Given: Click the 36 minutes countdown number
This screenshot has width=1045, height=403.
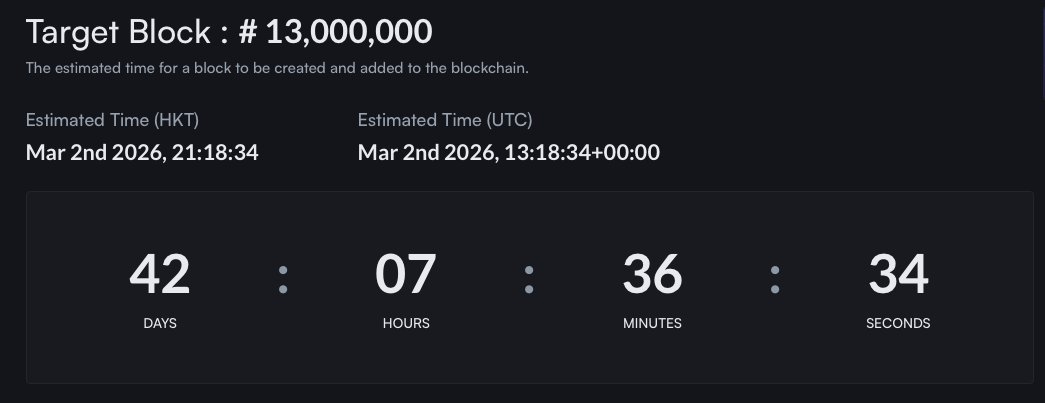Looking at the screenshot, I should [652, 274].
